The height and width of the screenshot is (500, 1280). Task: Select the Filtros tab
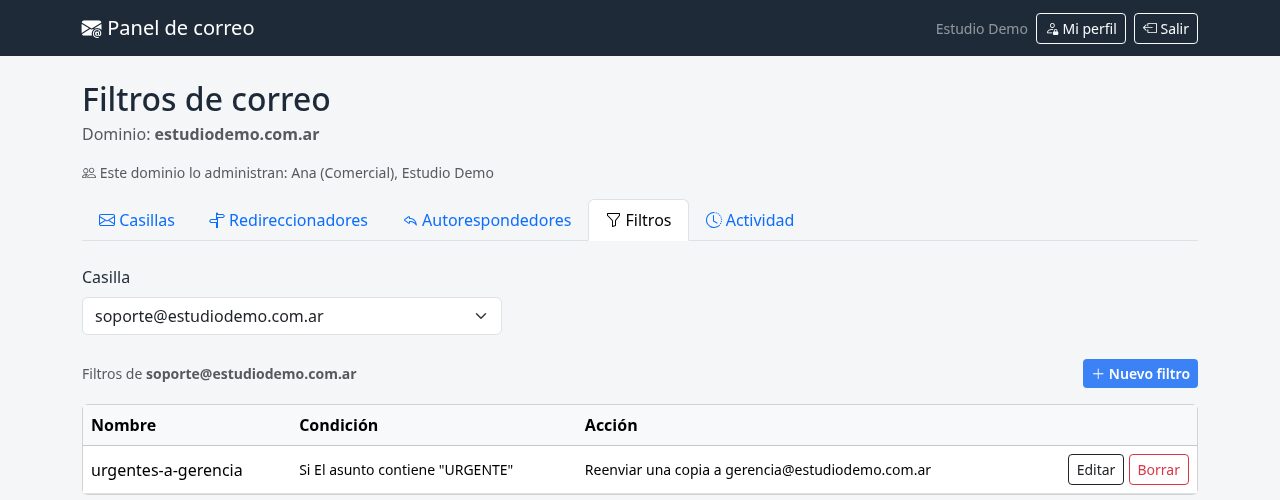click(639, 220)
